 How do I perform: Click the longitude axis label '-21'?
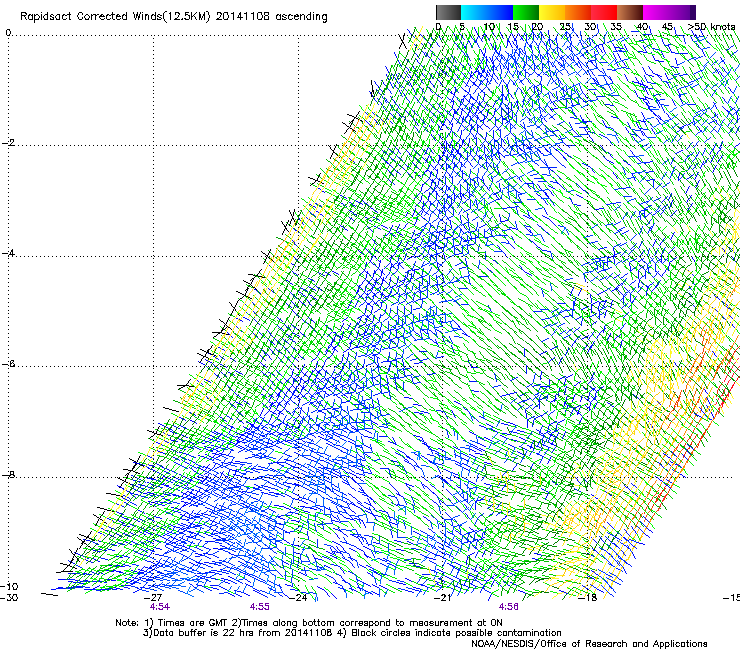(442, 598)
